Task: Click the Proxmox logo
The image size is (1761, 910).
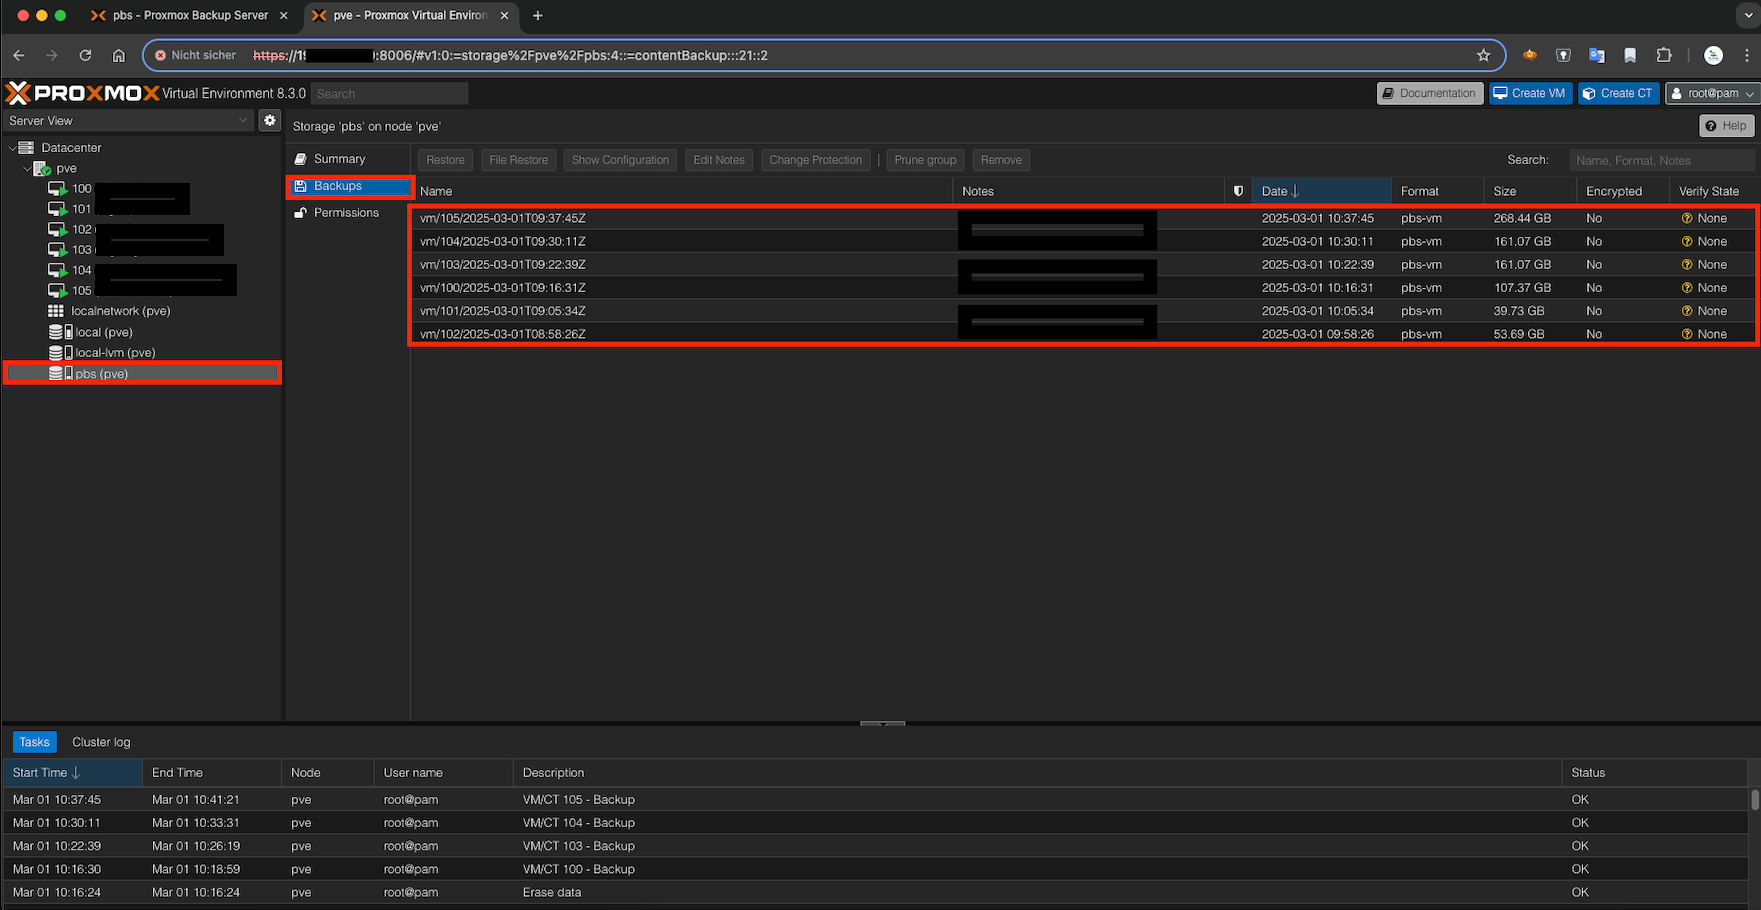Action: (16, 92)
